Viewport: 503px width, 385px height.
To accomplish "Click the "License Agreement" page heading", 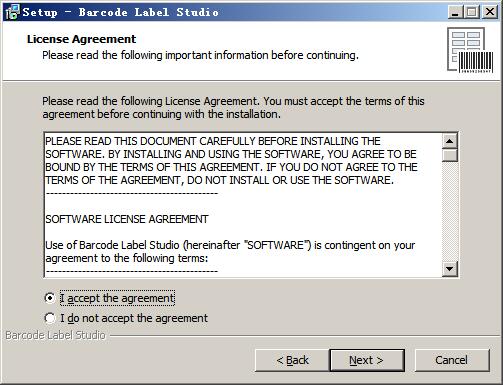I will point(81,39).
